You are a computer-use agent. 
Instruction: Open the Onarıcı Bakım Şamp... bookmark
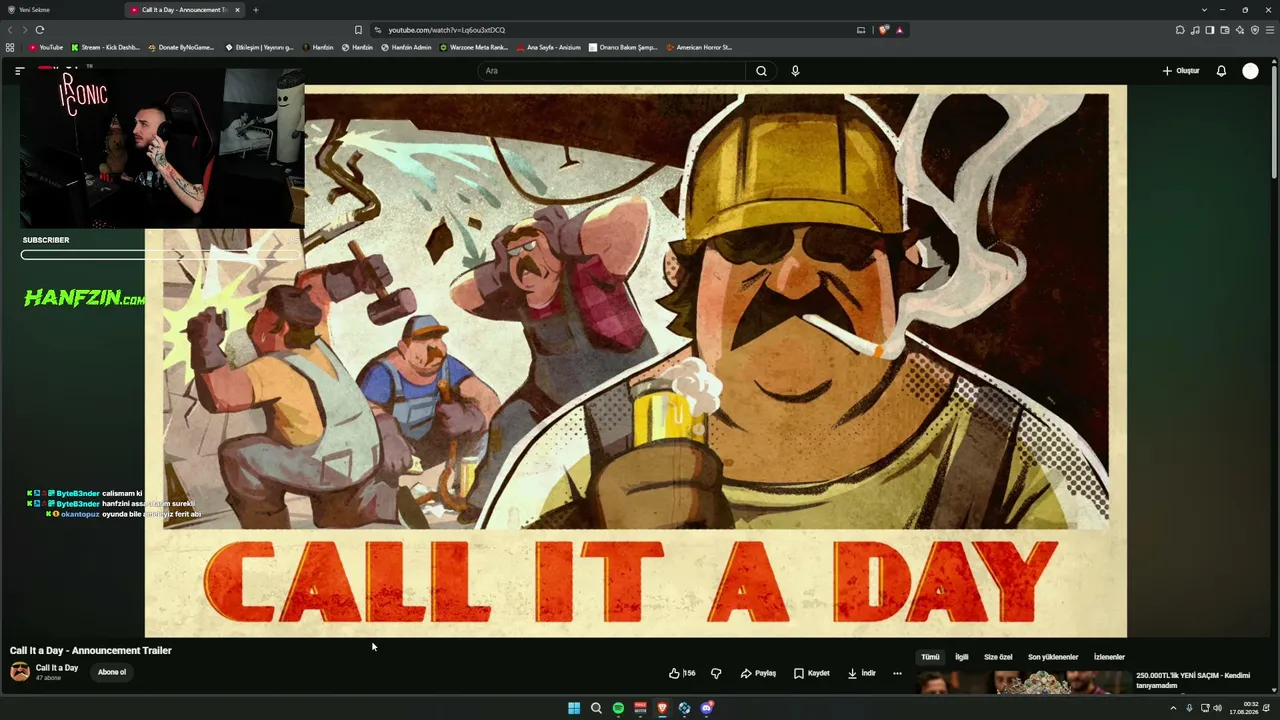point(623,47)
